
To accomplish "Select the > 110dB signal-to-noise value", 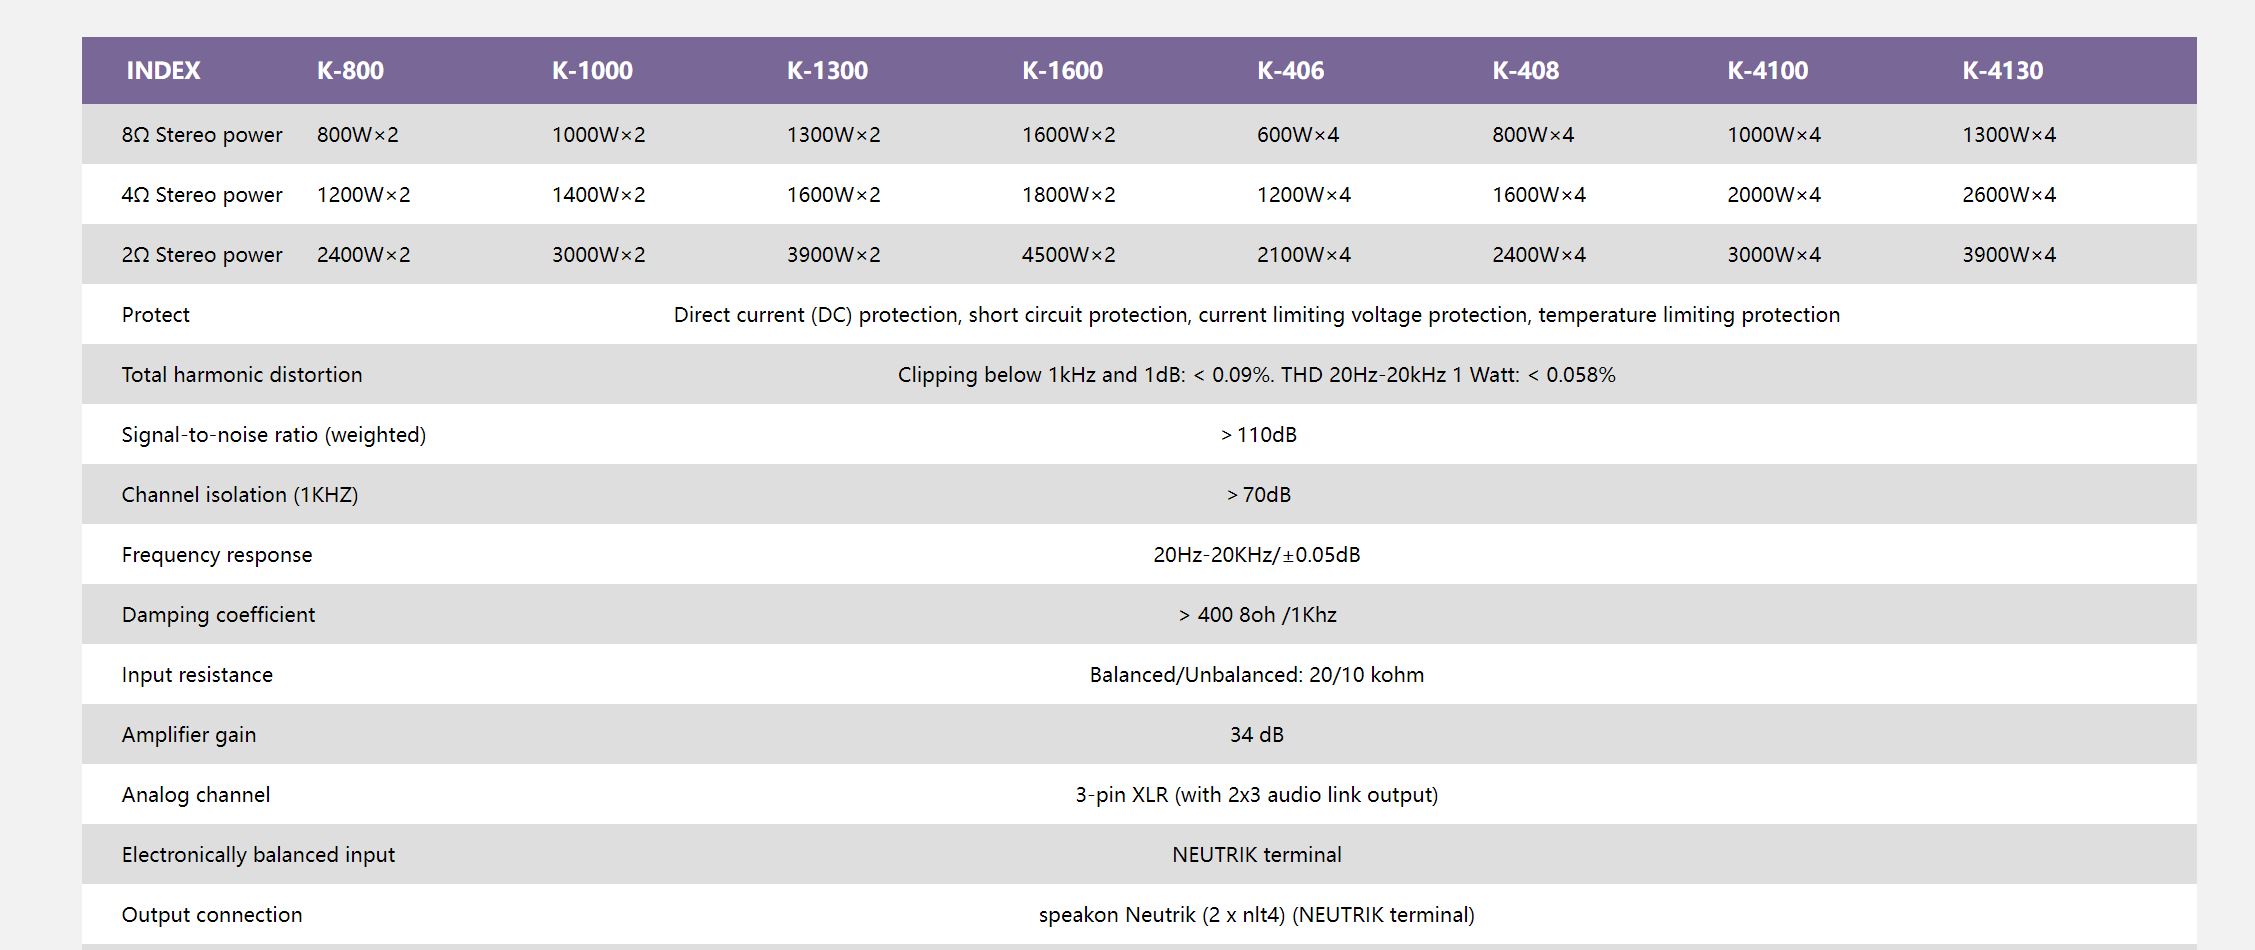I will pos(1258,435).
